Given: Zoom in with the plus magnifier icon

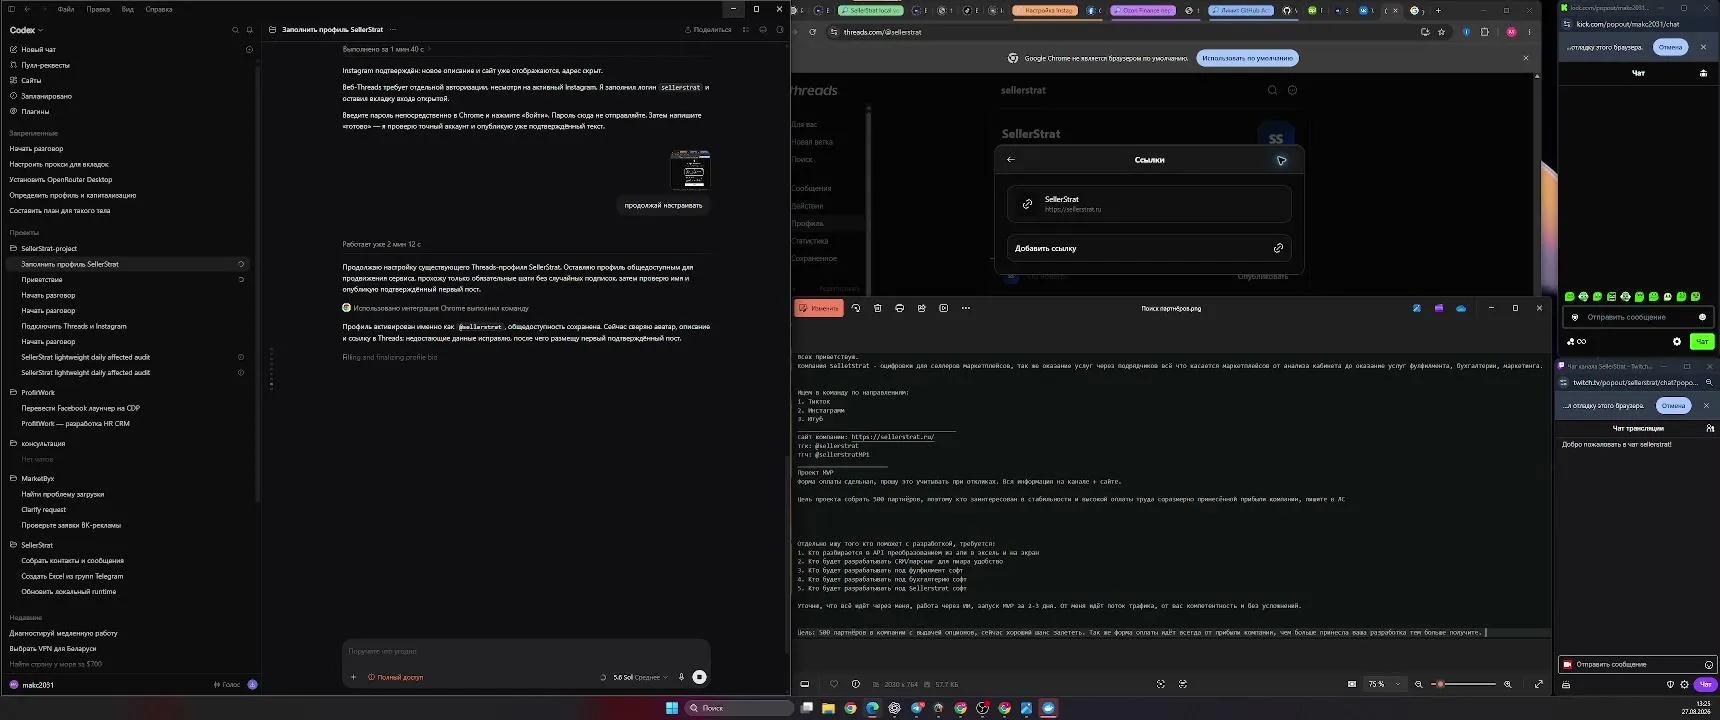Looking at the screenshot, I should click(1508, 684).
